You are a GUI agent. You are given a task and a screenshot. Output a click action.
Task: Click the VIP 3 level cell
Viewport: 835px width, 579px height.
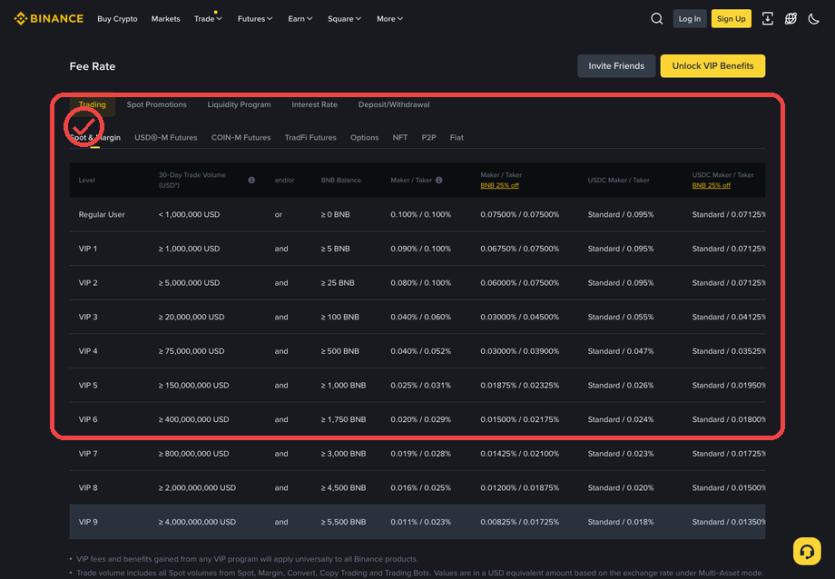[x=88, y=316]
